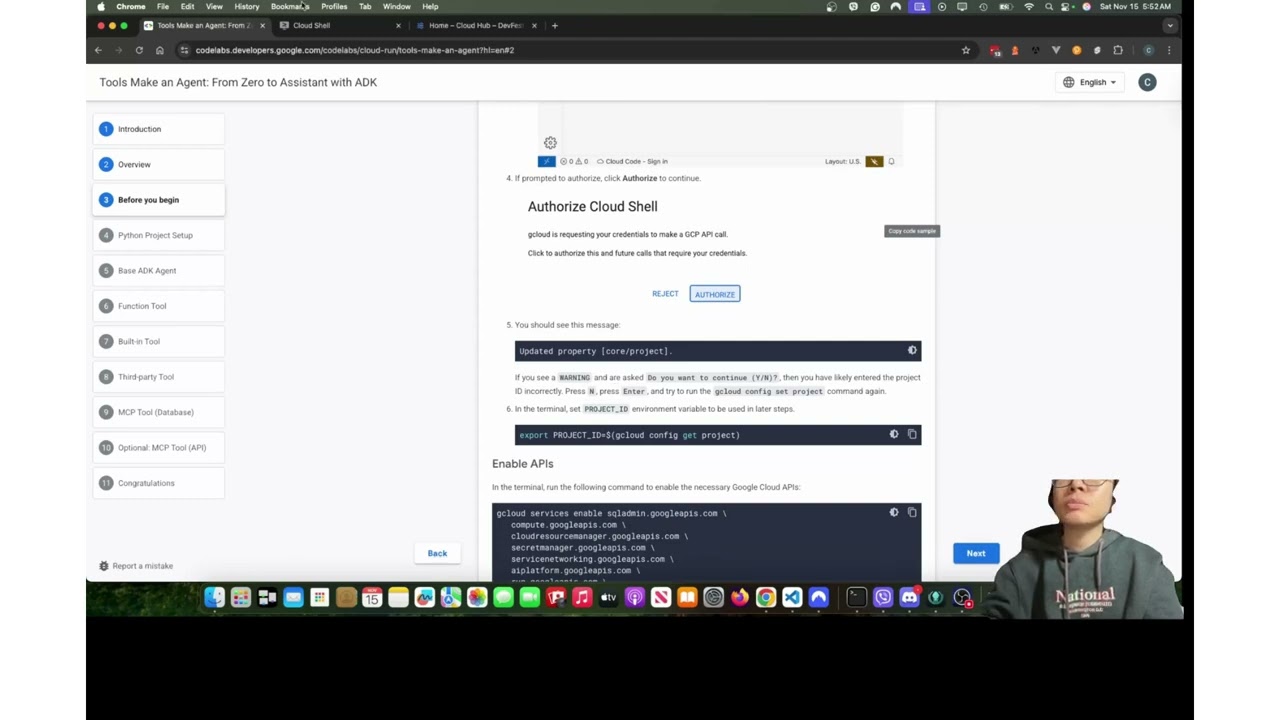1280x720 pixels.
Task: Copy the gcloud services enable command
Action: point(912,513)
